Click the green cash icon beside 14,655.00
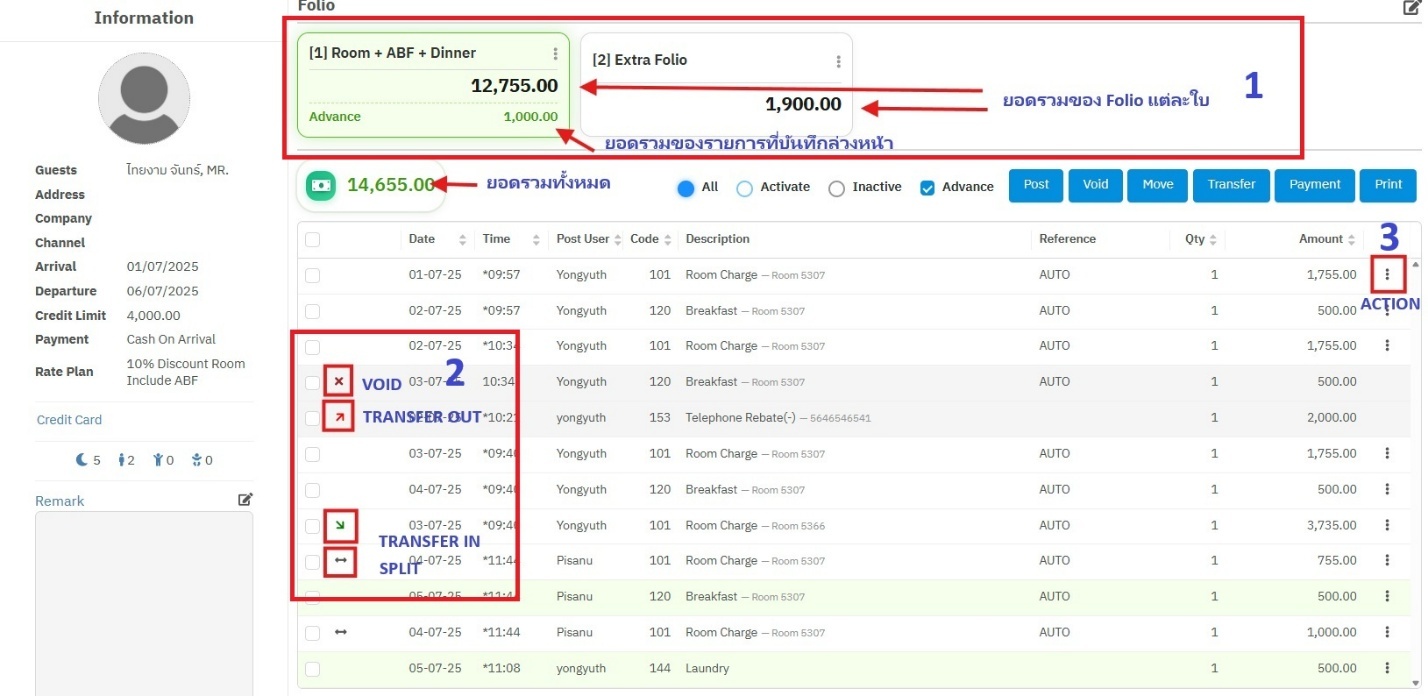This screenshot has height=696, width=1428. (321, 185)
